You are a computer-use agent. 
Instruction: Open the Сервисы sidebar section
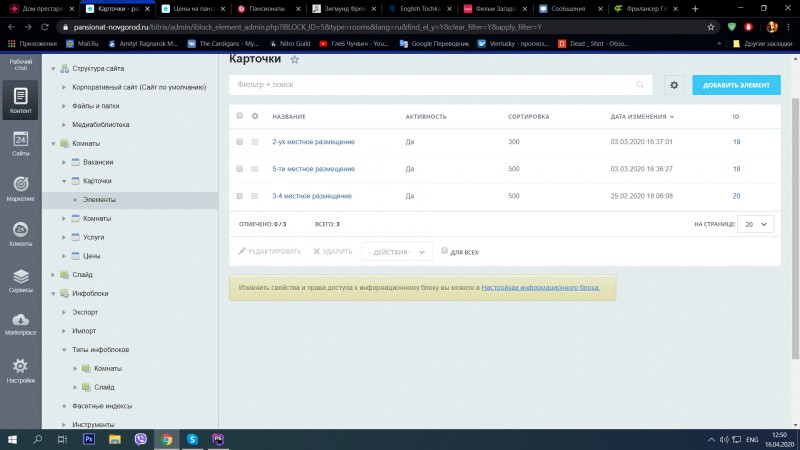(20, 281)
